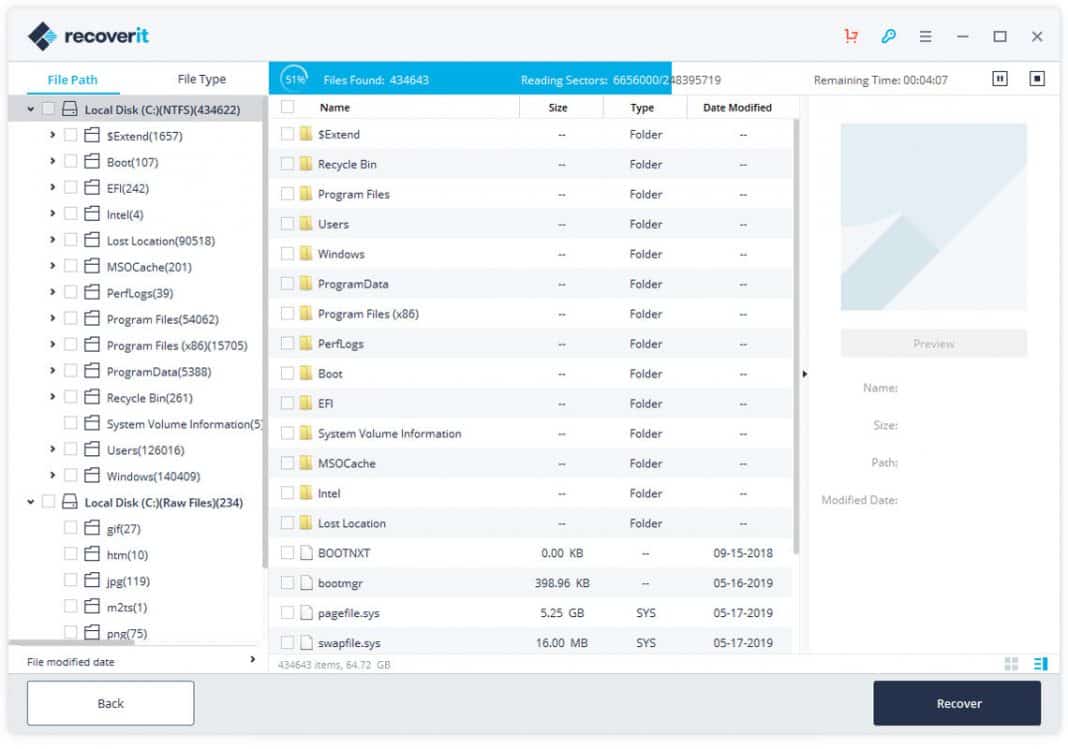
Task: Click the $Extend folder icon in file list
Action: pos(306,133)
